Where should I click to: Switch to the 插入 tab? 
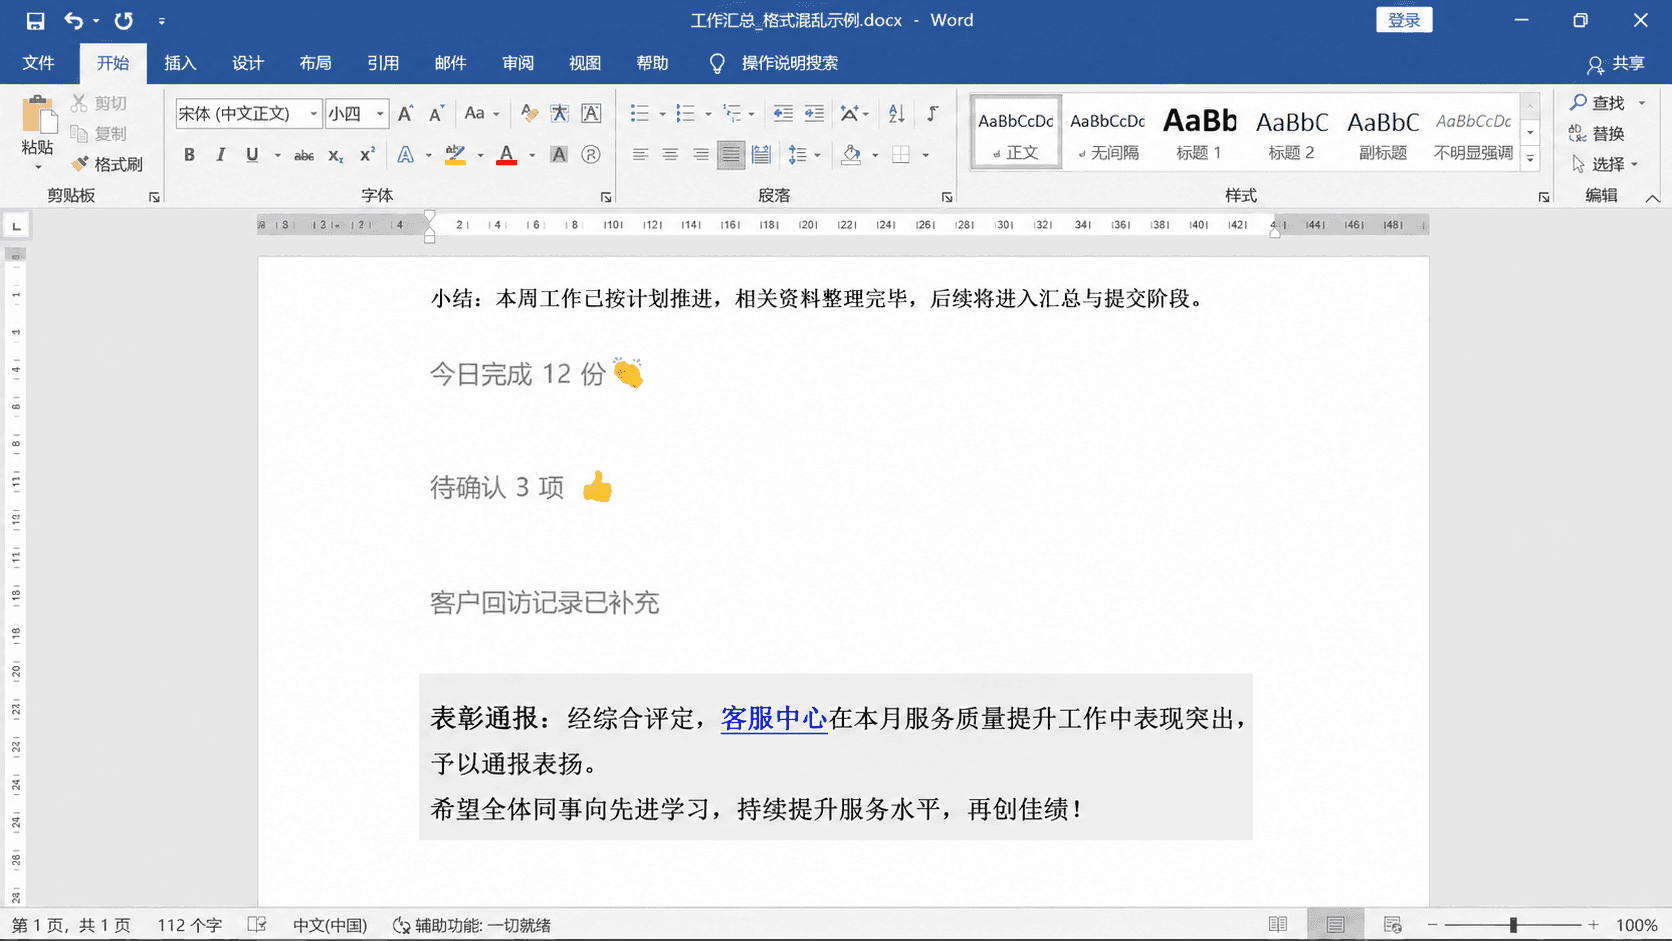(x=180, y=63)
